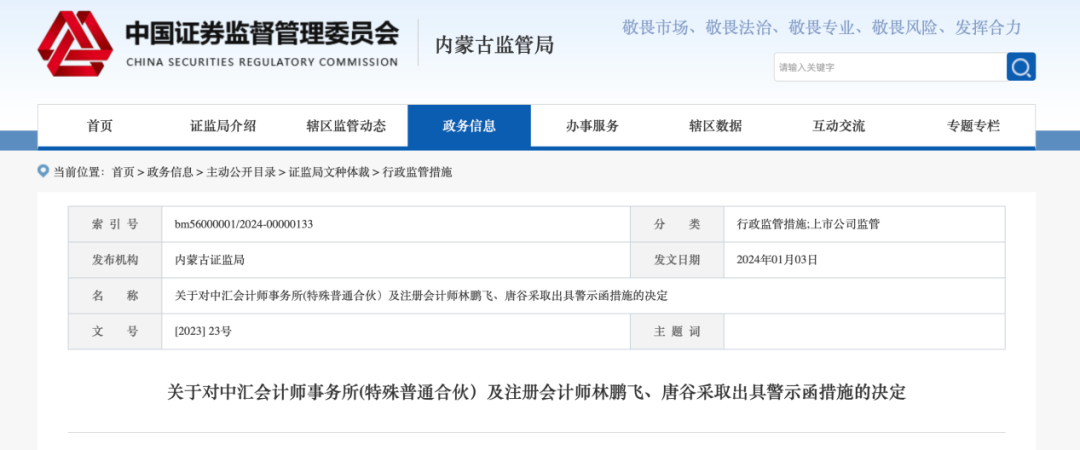Click the 分类 label cell
Image resolution: width=1080 pixels, height=450 pixels.
pos(677,224)
